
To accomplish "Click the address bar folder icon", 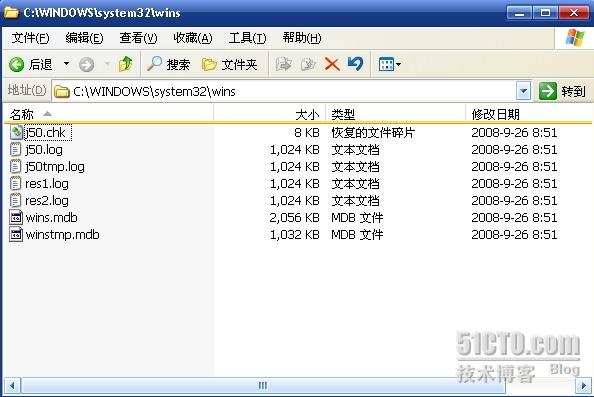I will point(62,92).
